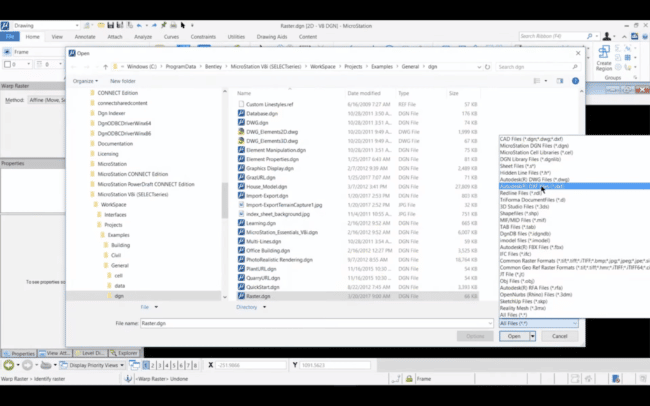Screen dimensions: 650x406
Task: Click the Print icon in the quick access toolbar
Action: 173,25
